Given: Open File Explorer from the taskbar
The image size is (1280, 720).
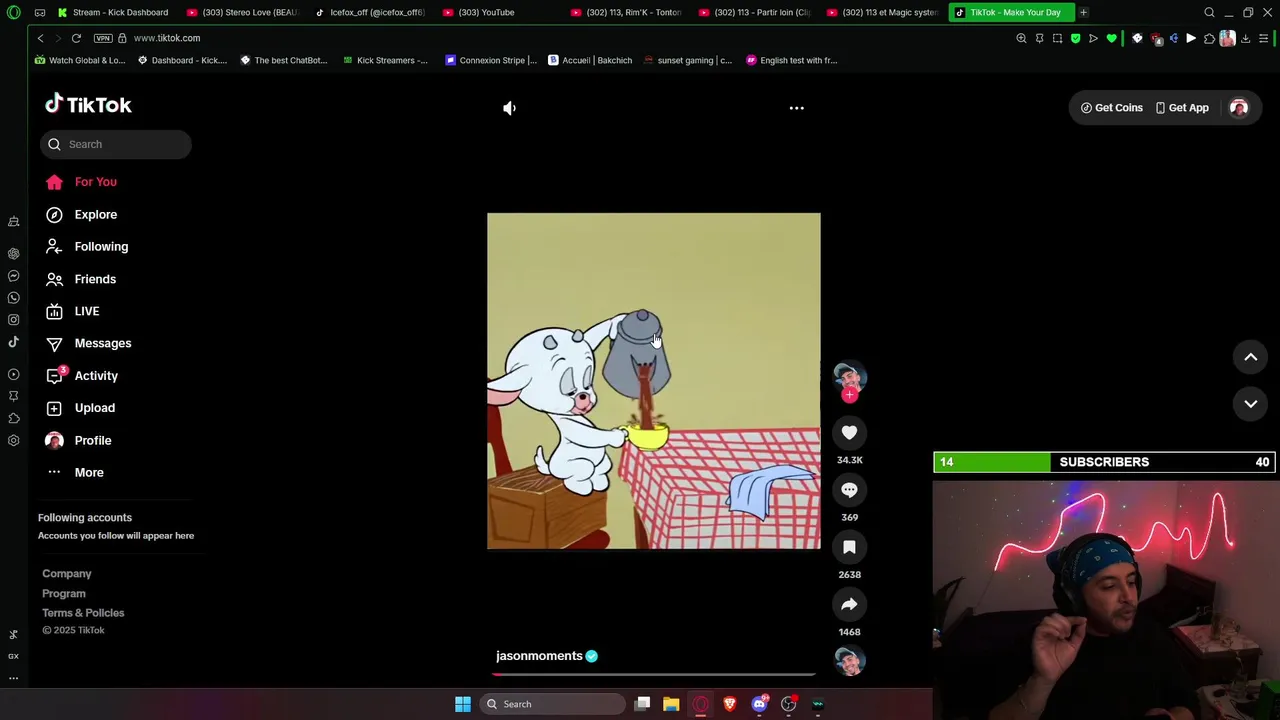Looking at the screenshot, I should coord(671,704).
